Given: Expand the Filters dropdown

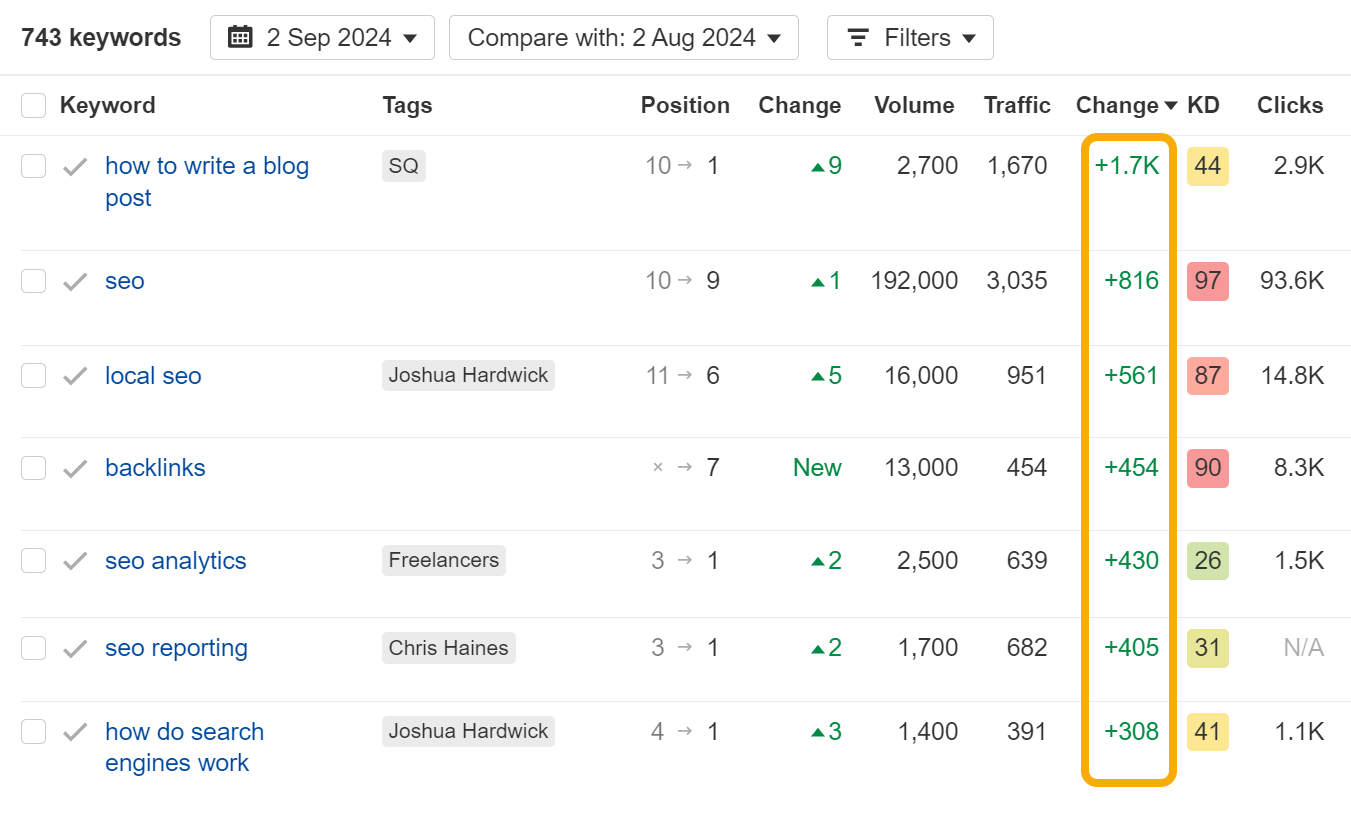Looking at the screenshot, I should [x=910, y=37].
